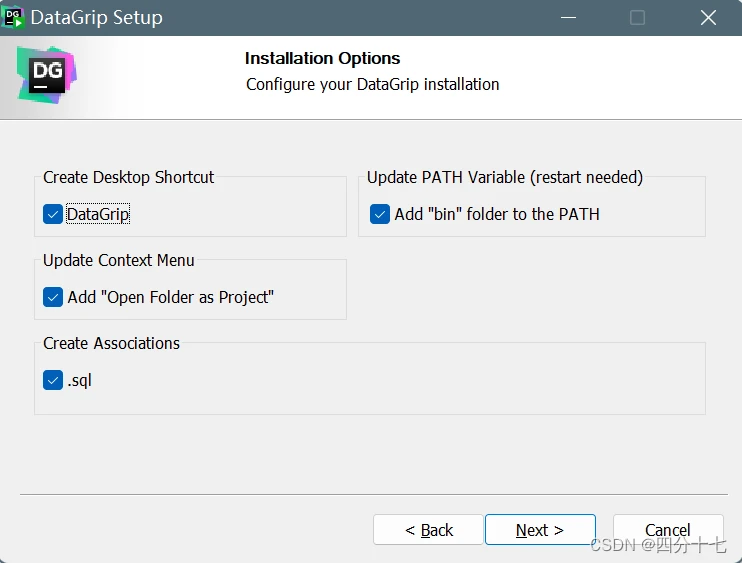Click the large DG logo in the header
Viewport: 742px width, 563px height.
click(46, 75)
